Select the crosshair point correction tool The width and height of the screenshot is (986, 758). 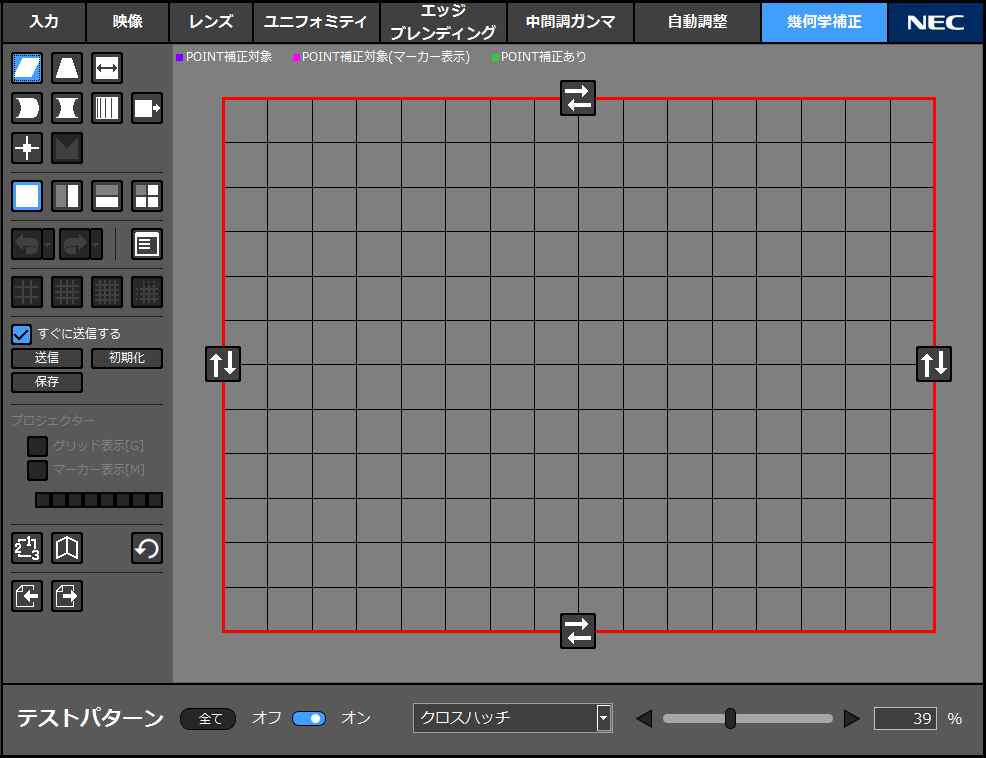point(27,148)
